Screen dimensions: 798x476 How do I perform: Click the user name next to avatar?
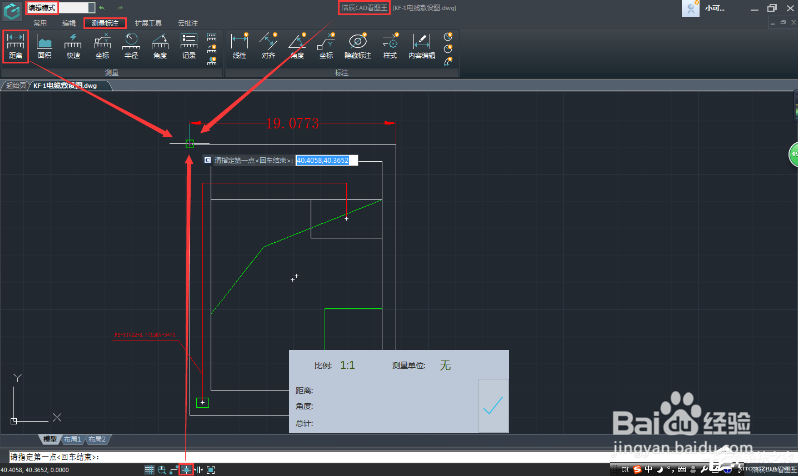coord(714,8)
